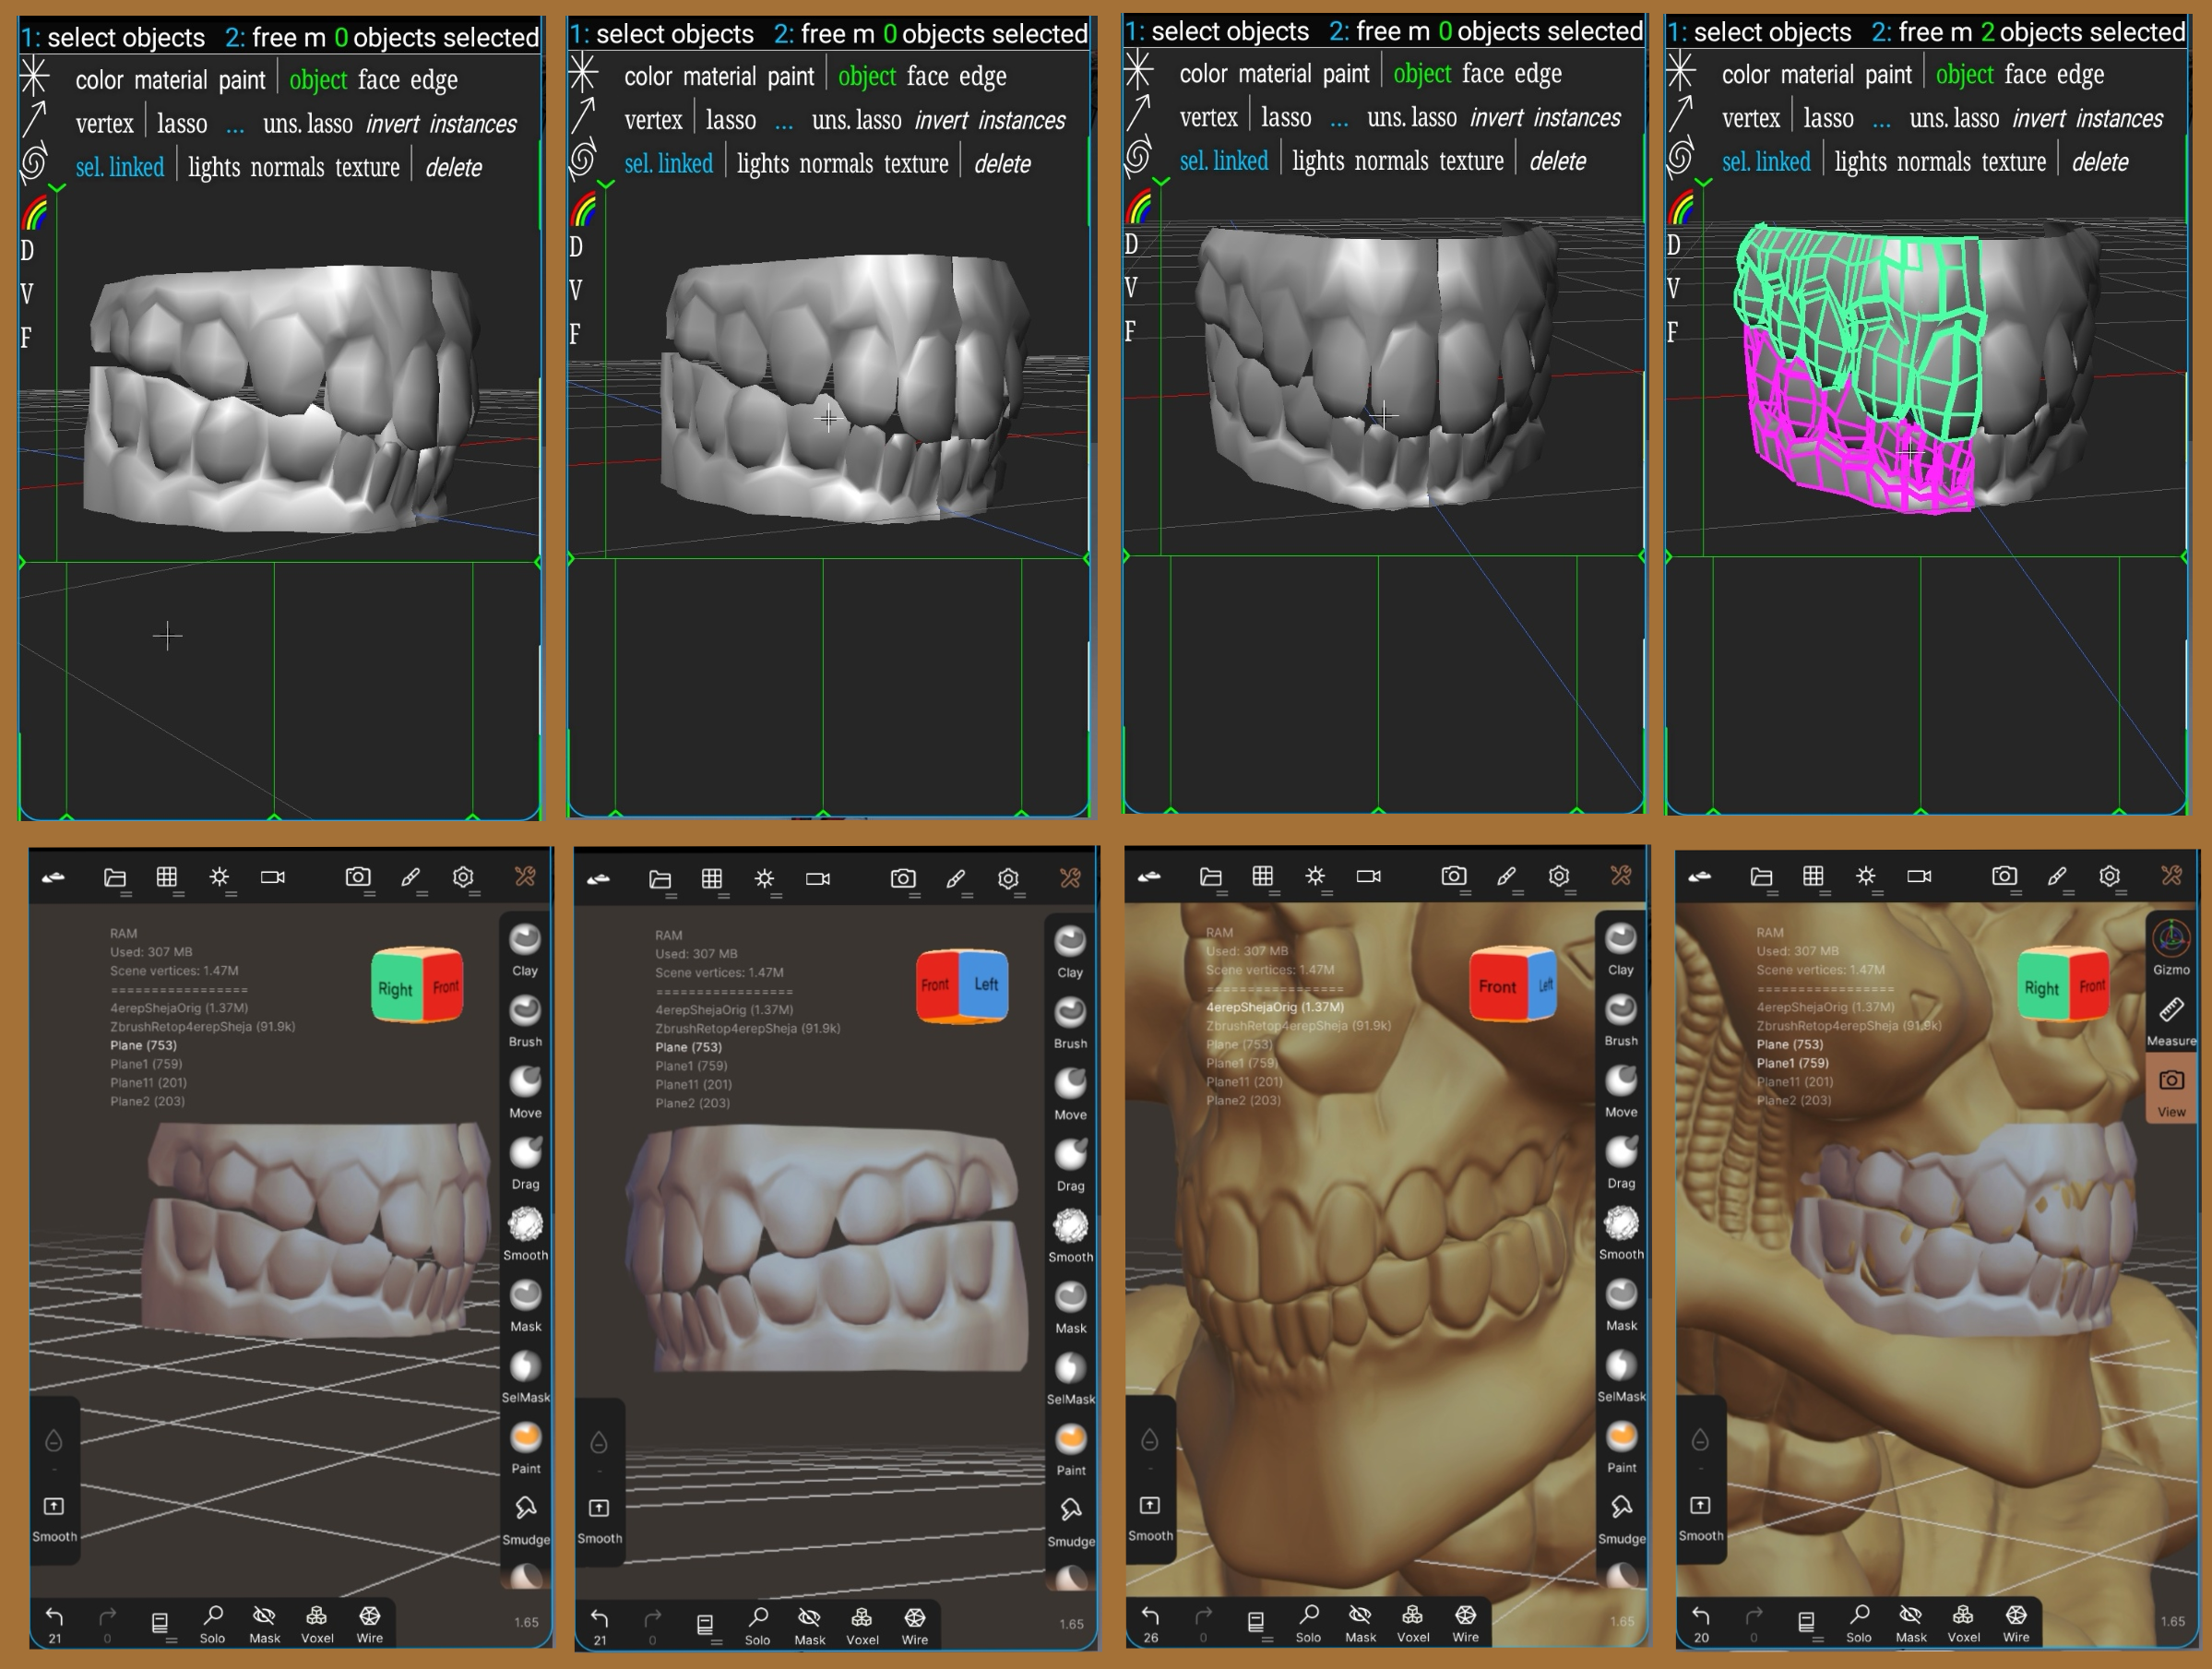The image size is (2212, 1669).
Task: Pick Smudge tool beside the golden skull
Action: pyautogui.click(x=1620, y=1509)
